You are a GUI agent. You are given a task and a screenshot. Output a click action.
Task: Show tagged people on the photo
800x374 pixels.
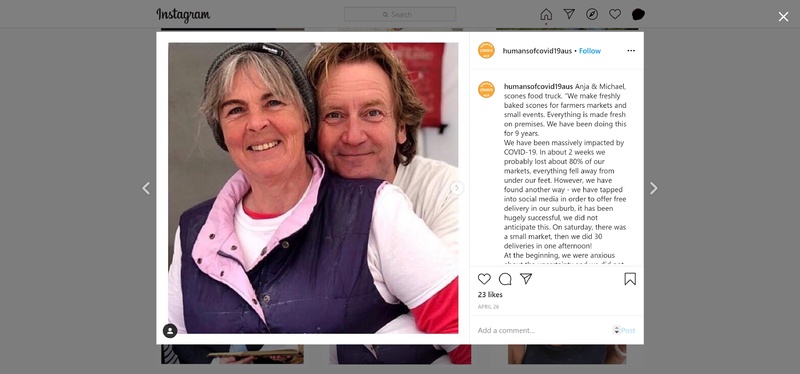tap(170, 331)
